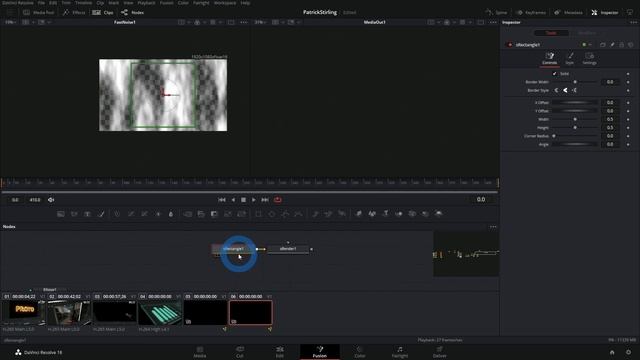Viewport: 640px width, 360px height.
Task: Switch to the Controls tab in Inspector
Action: tap(549, 58)
